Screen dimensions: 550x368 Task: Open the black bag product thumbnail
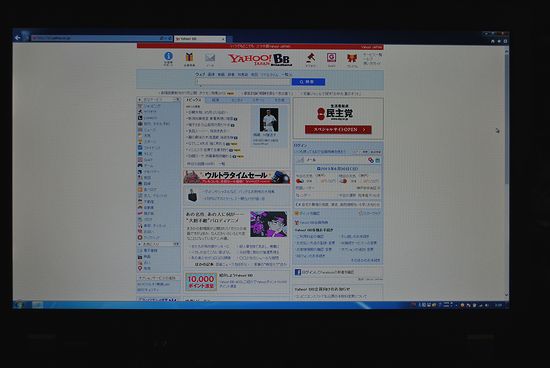click(193, 195)
